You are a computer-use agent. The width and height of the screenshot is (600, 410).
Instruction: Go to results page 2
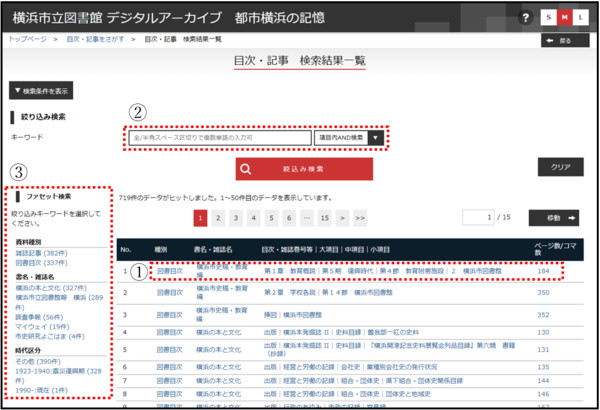[x=219, y=217]
